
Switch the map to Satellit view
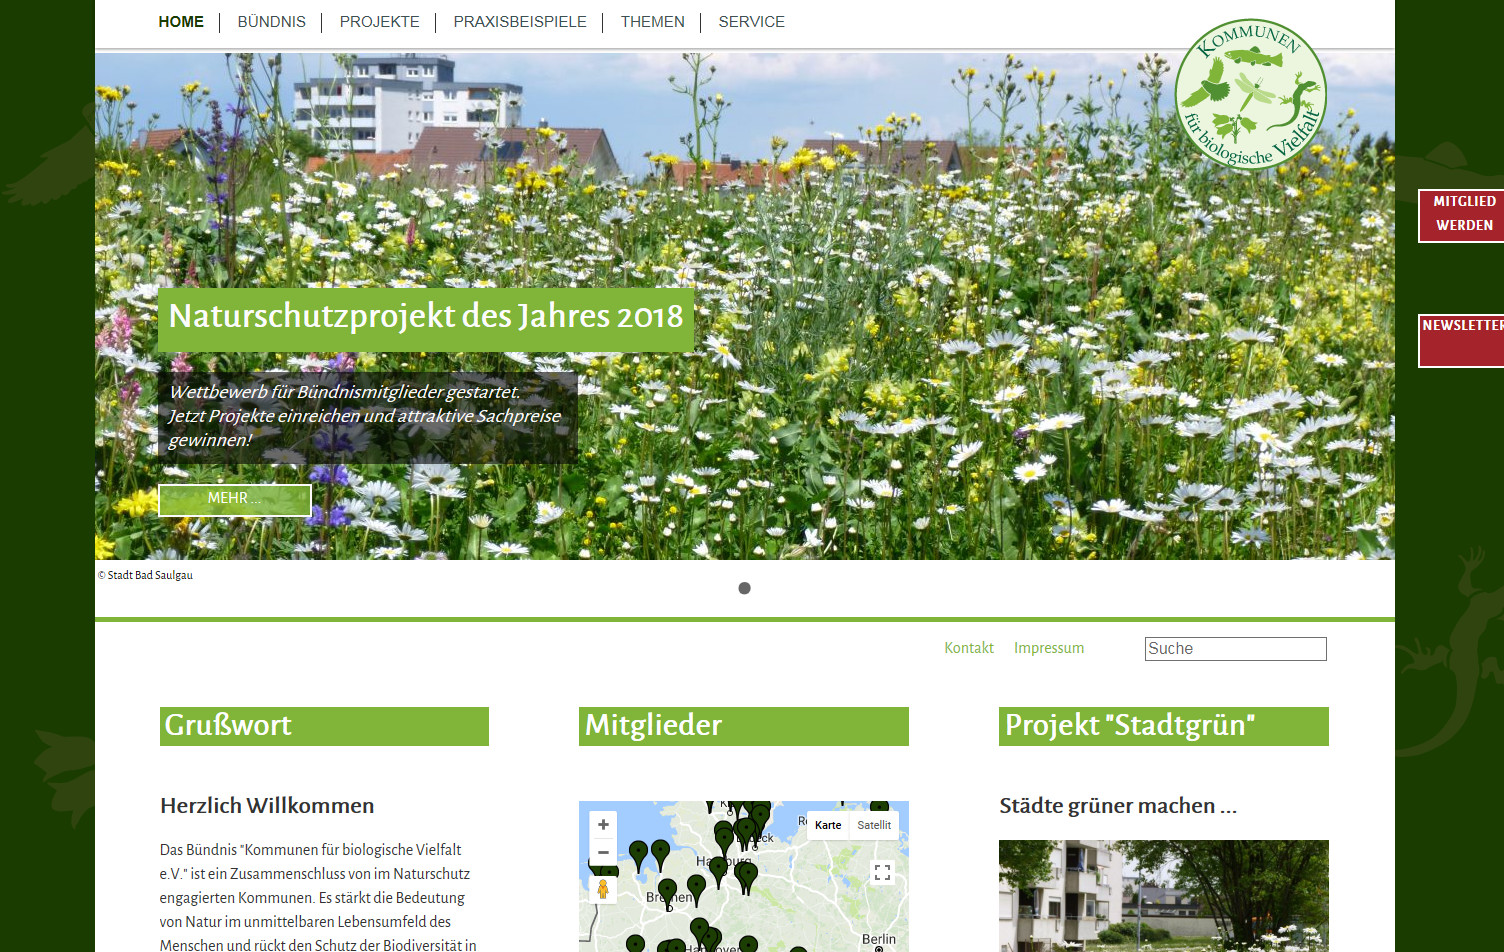coord(873,825)
